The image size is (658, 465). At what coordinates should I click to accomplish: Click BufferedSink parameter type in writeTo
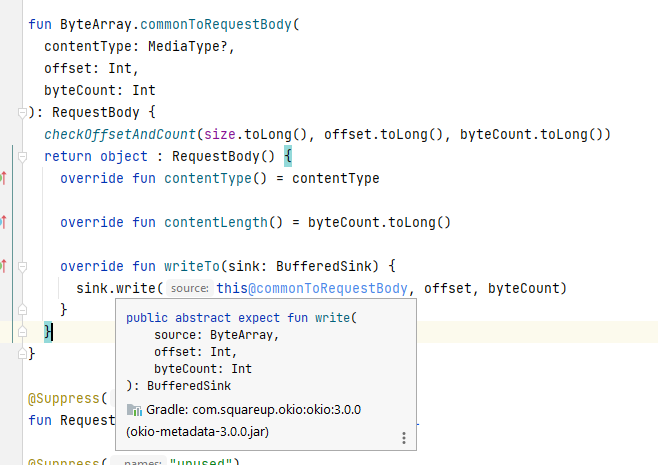(x=324, y=266)
